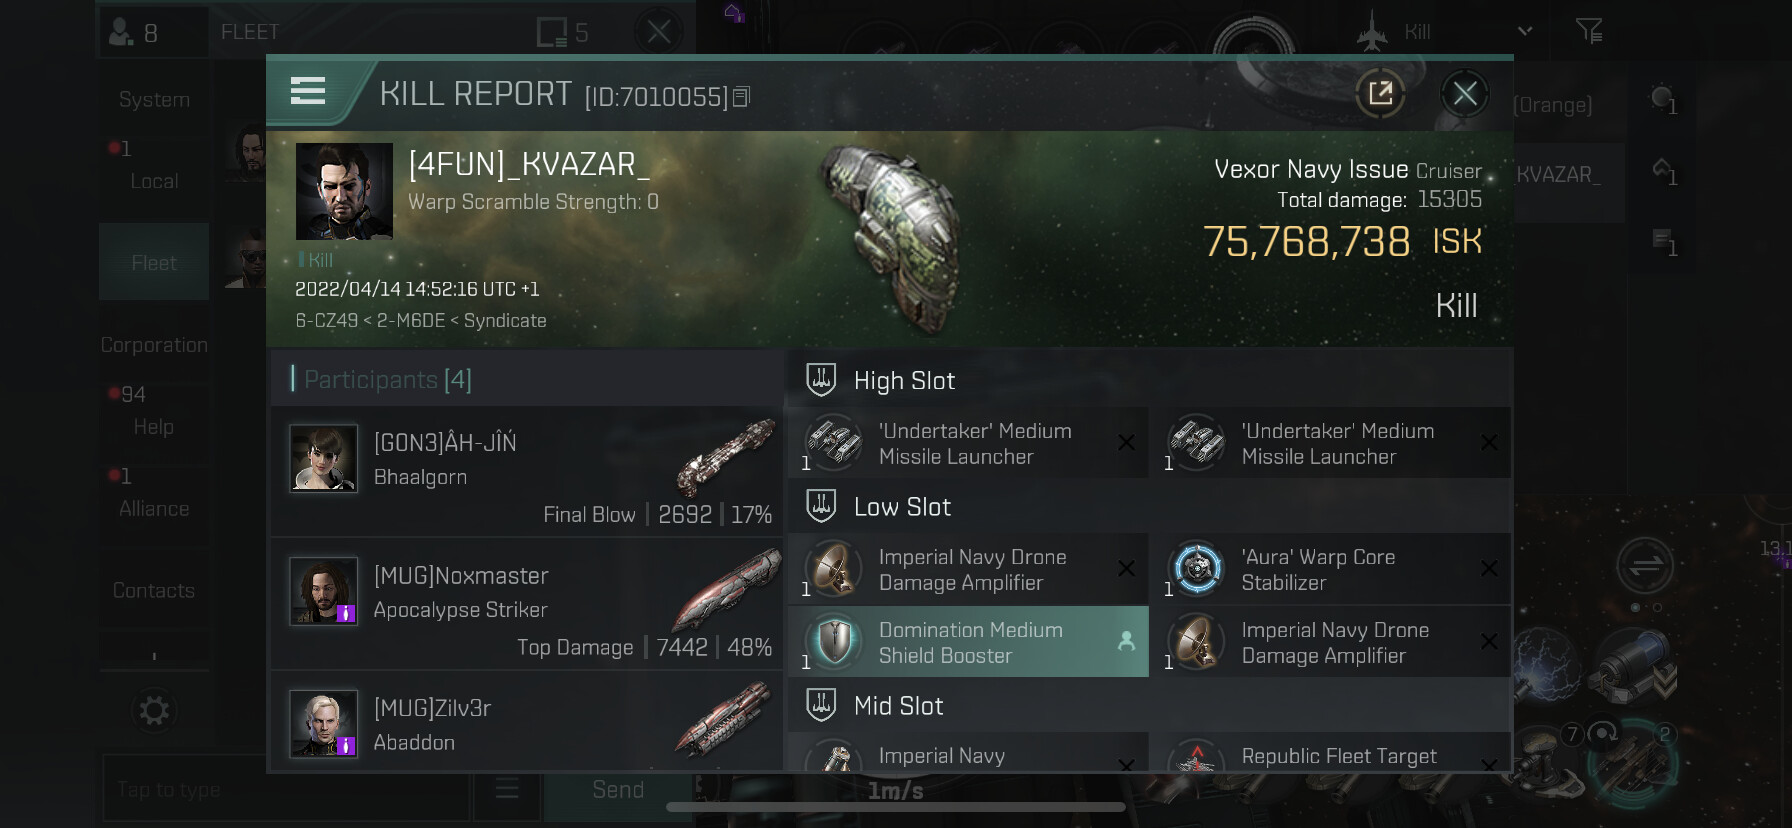Close the Kill Report window
Image resolution: width=1792 pixels, height=828 pixels.
(1465, 94)
